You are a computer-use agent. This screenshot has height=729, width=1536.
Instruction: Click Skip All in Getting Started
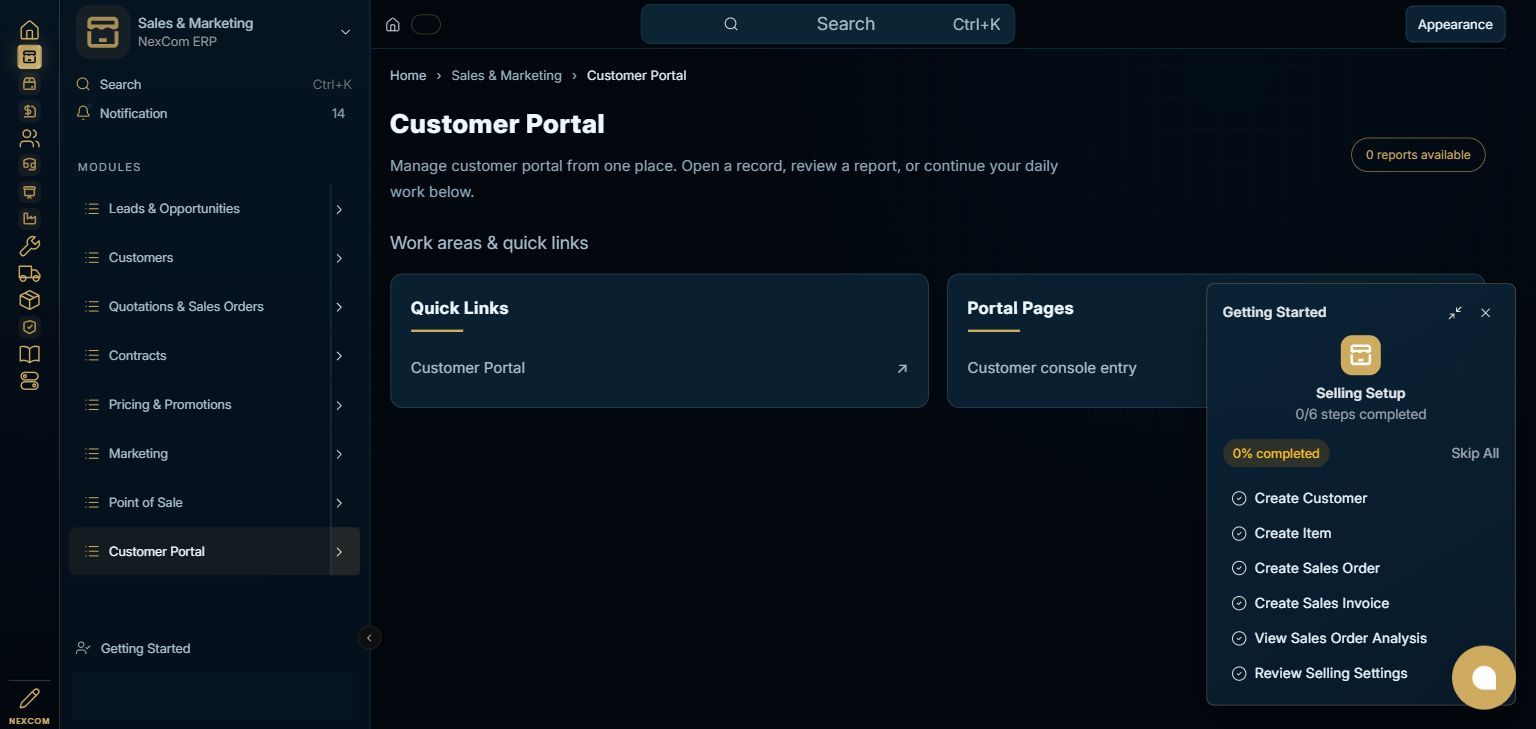click(x=1475, y=453)
